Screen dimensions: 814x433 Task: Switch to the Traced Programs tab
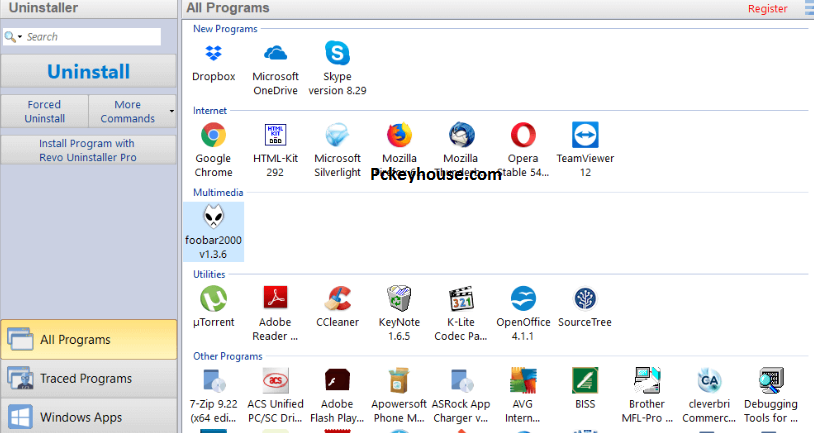(x=89, y=378)
